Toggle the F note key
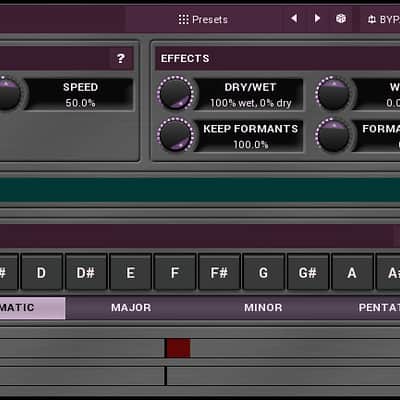 point(175,272)
